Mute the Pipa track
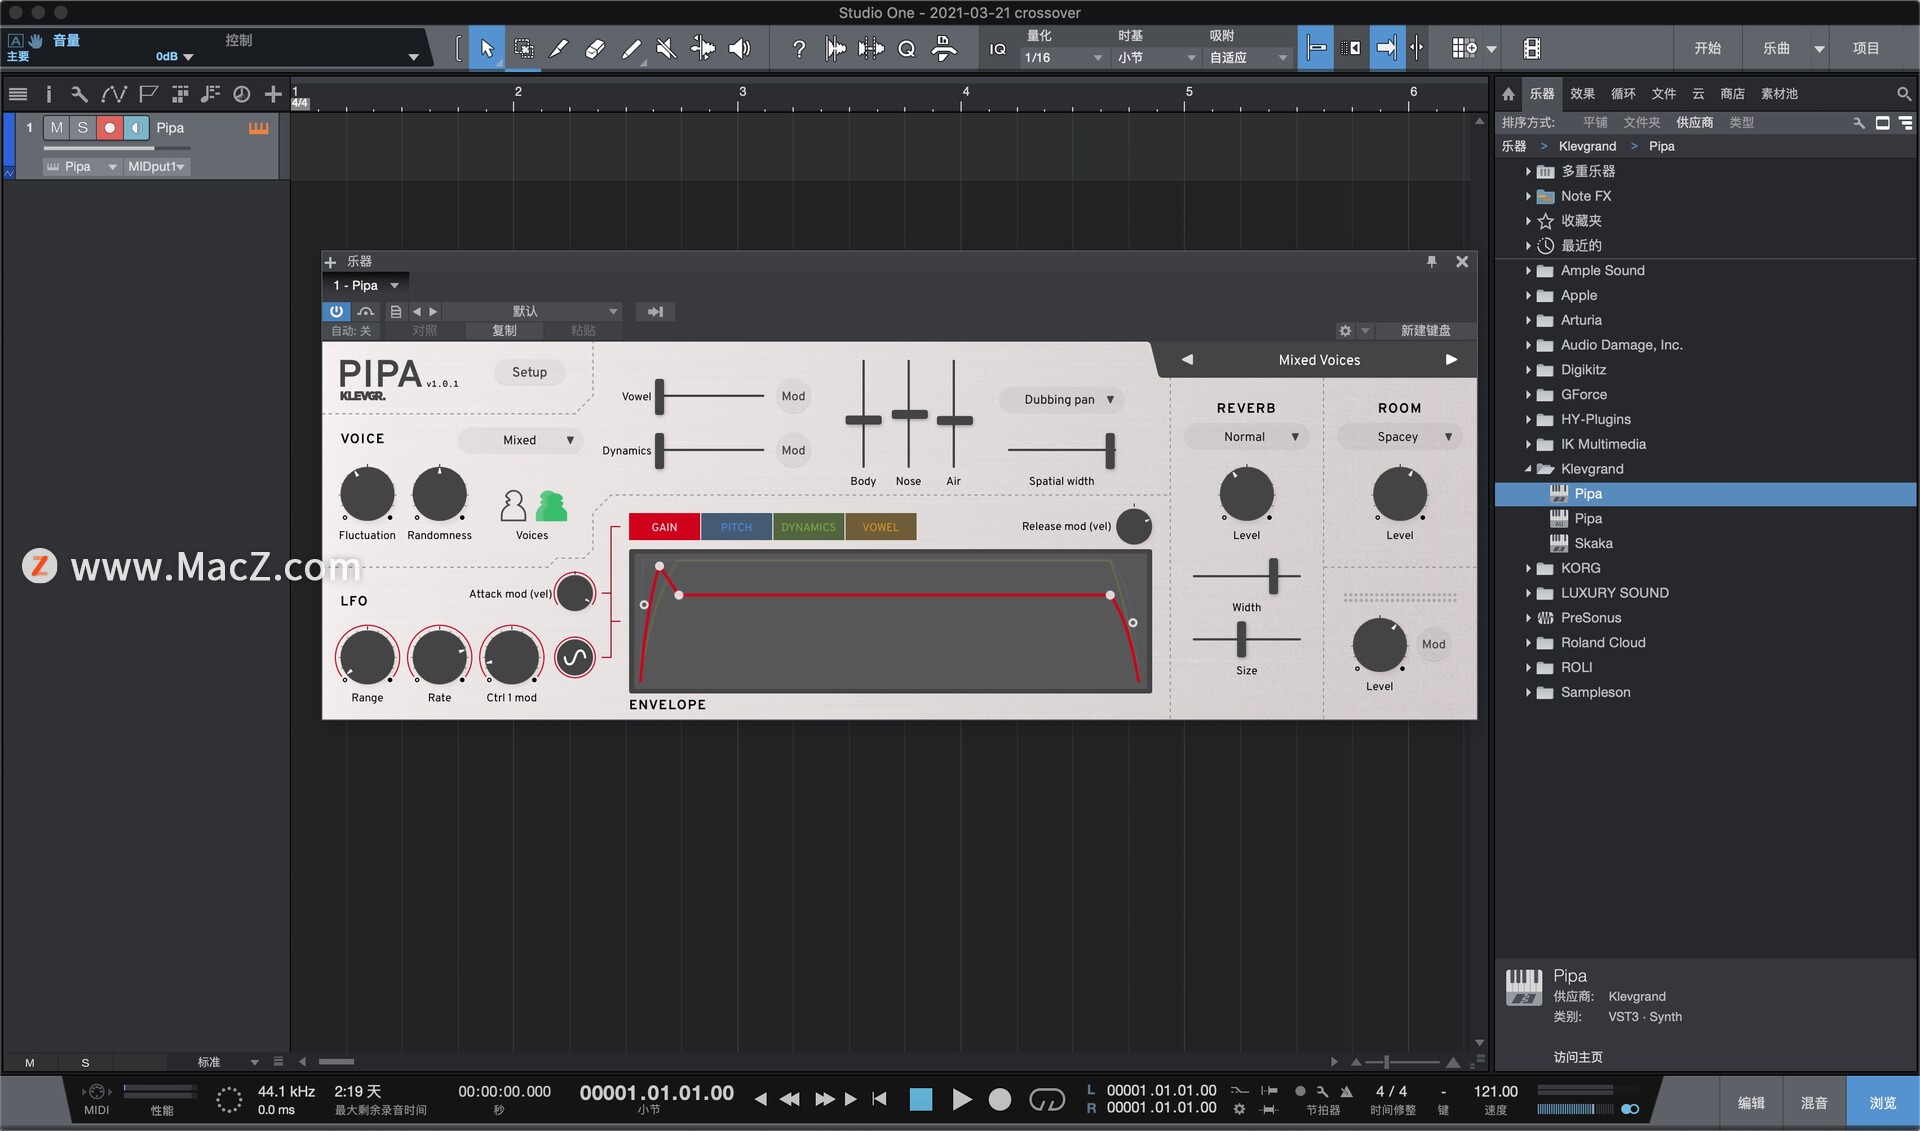The image size is (1920, 1131). [x=57, y=128]
